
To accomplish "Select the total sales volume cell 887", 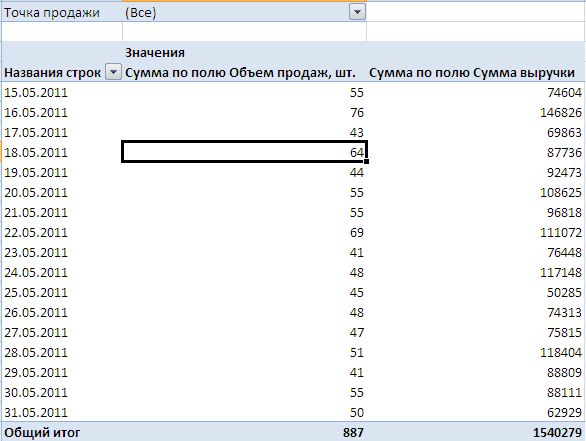I will click(244, 432).
